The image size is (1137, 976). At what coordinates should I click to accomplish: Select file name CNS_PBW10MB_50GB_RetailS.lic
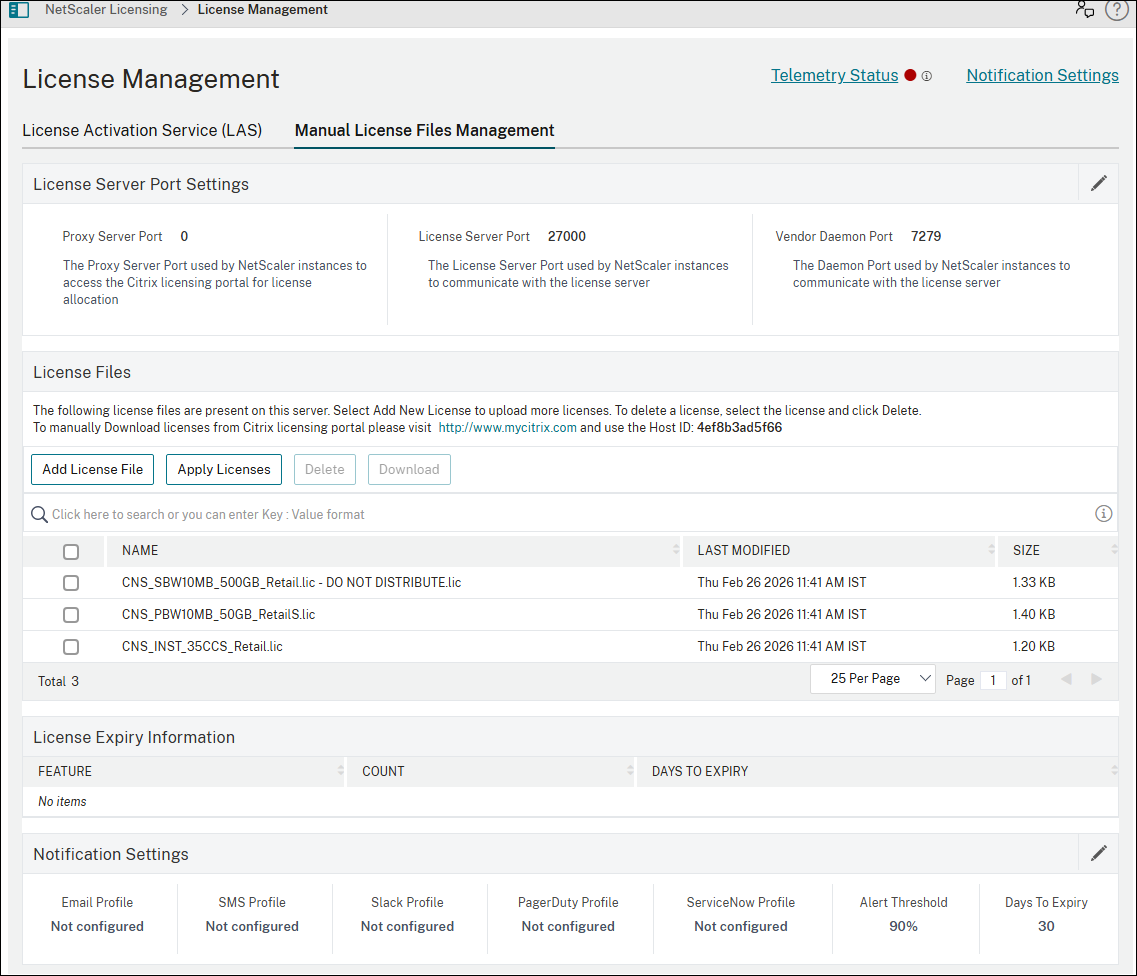coord(218,614)
